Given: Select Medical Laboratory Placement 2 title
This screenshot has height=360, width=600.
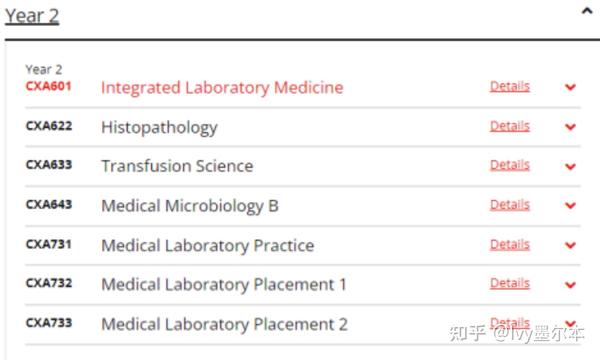Looking at the screenshot, I should pos(224,324).
